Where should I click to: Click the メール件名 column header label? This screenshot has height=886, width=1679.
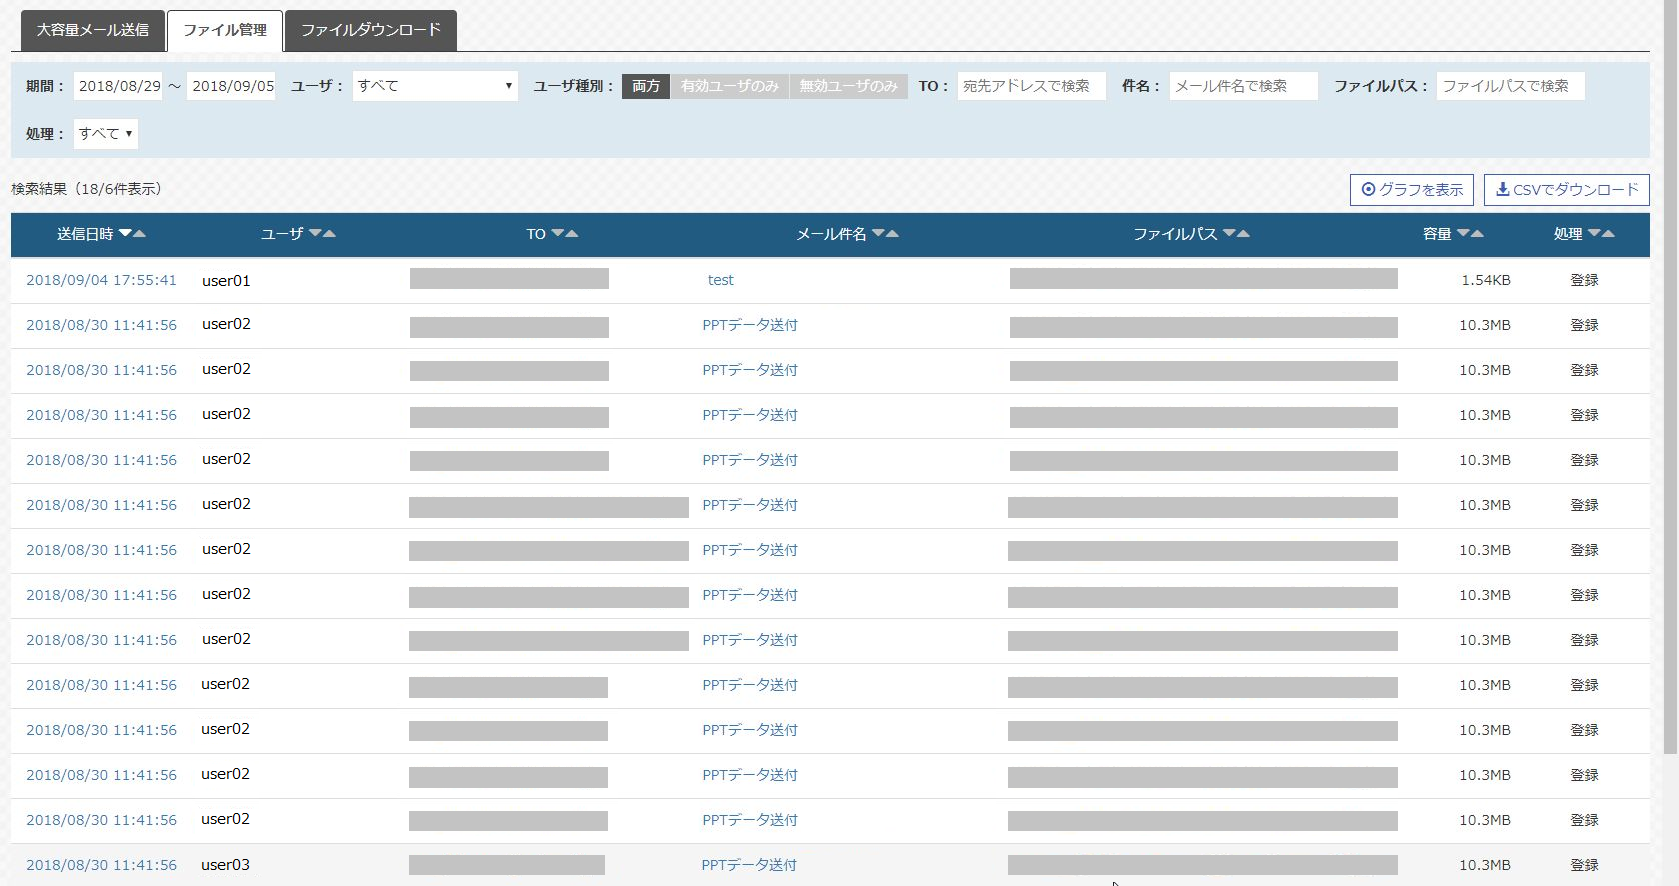click(831, 234)
